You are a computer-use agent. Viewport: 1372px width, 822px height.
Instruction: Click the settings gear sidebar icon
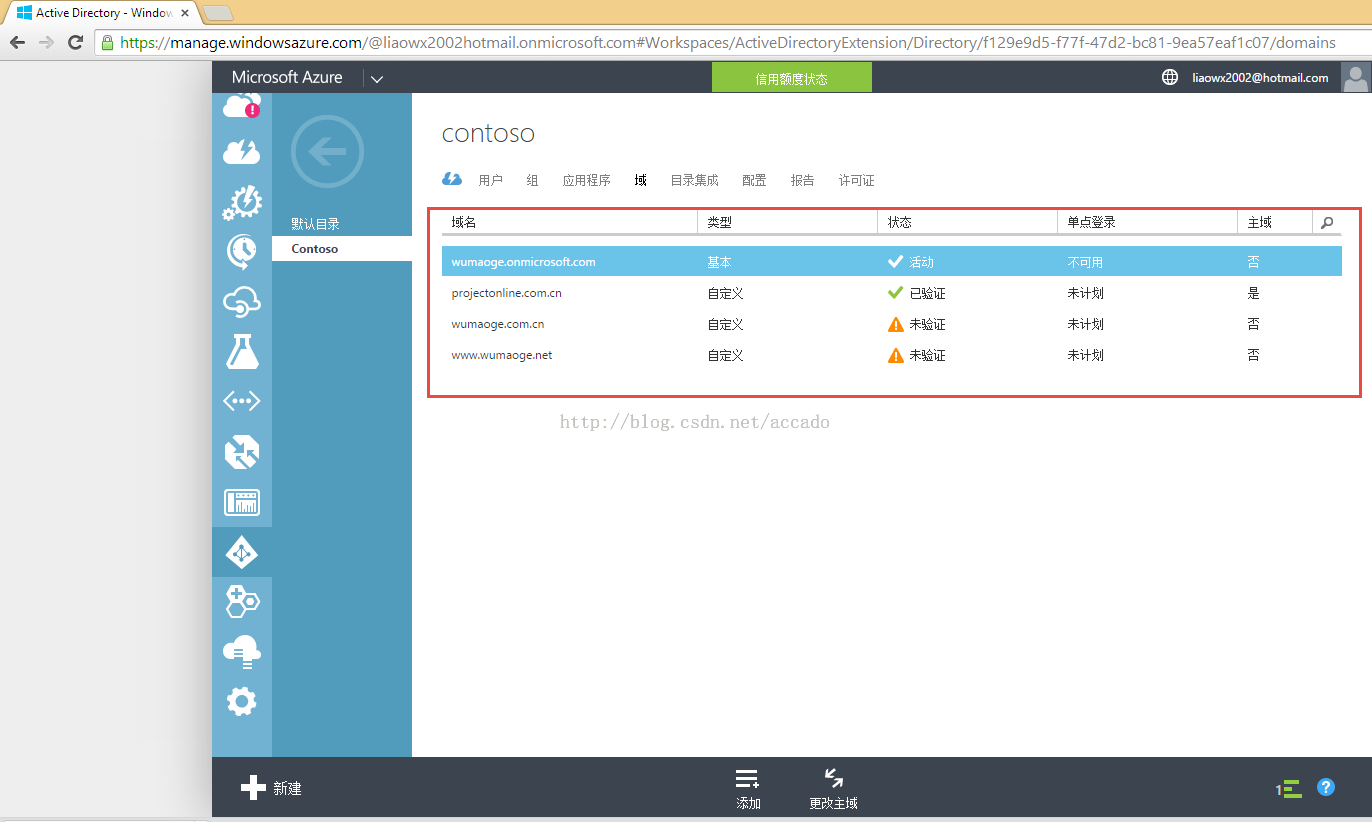click(x=241, y=701)
